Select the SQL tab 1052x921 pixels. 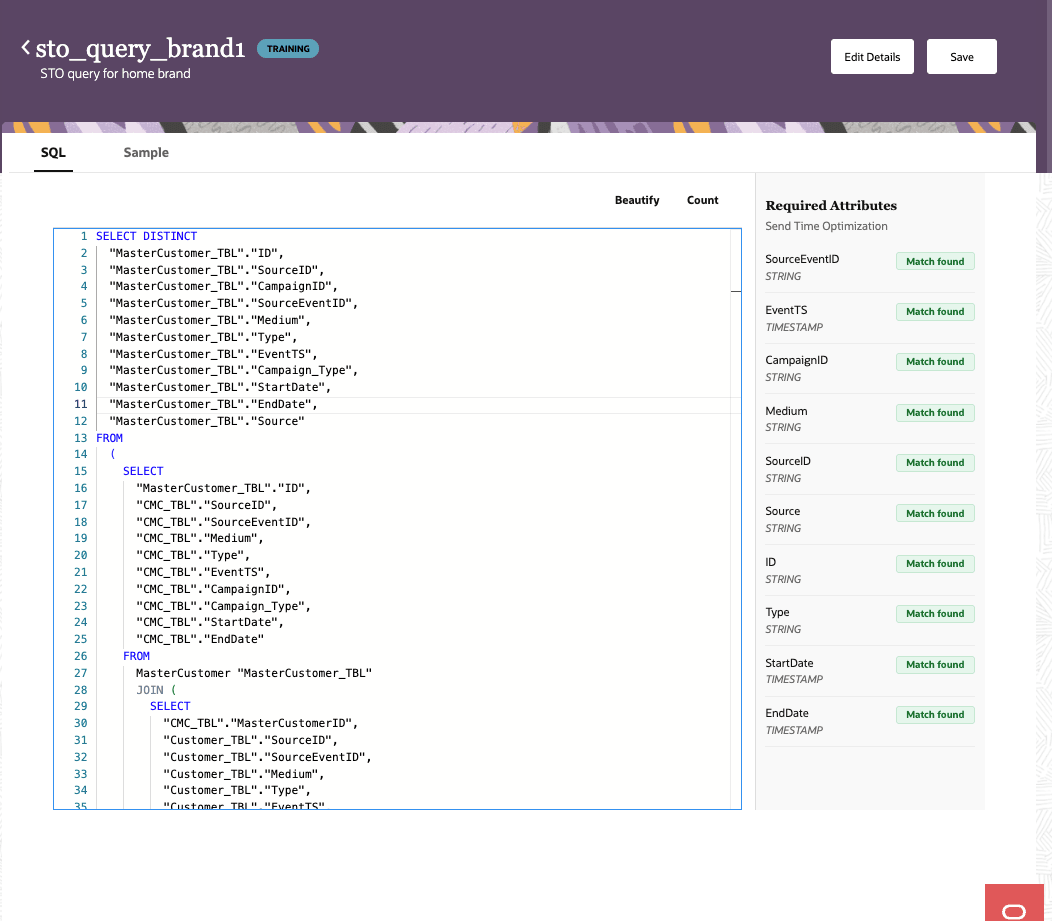coord(53,152)
